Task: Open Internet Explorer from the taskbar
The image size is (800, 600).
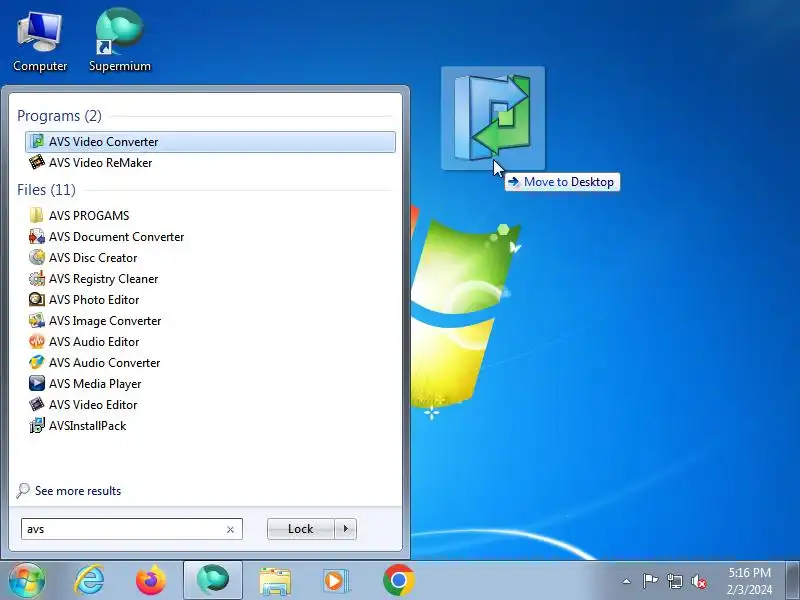Action: click(x=89, y=580)
